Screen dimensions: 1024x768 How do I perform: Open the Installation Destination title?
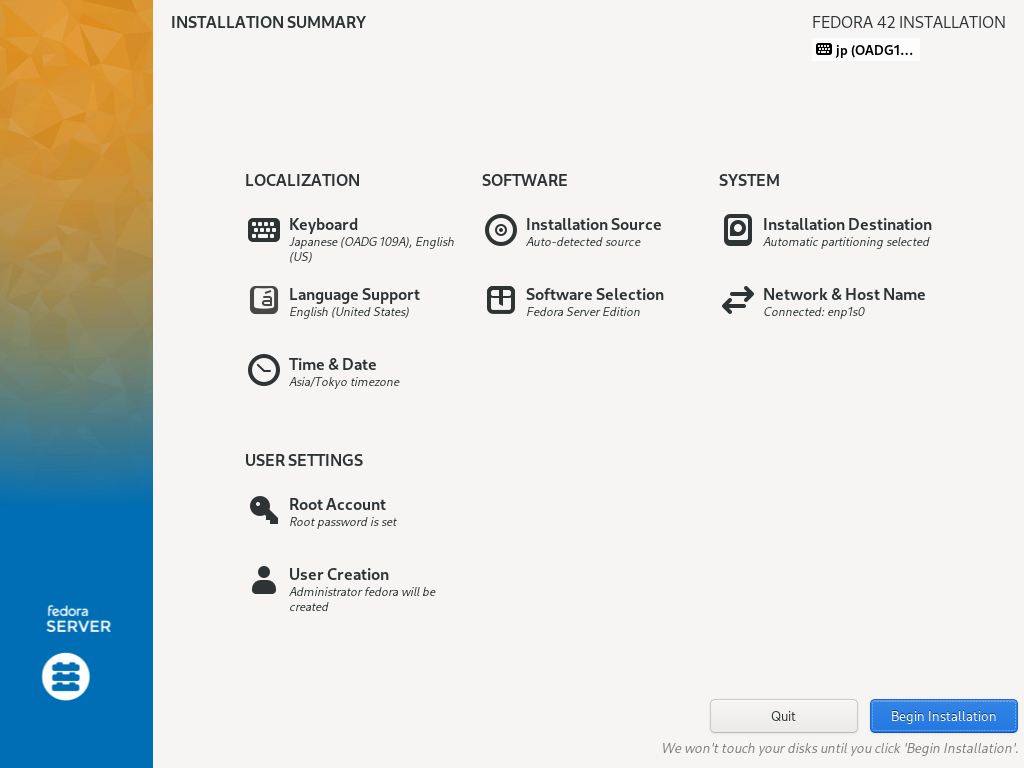[847, 225]
